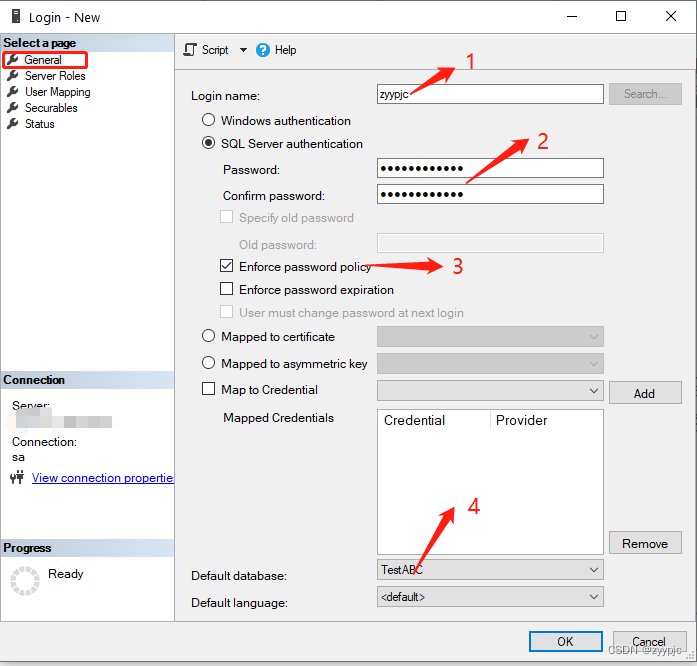Image resolution: width=697 pixels, height=666 pixels.
Task: Select Windows authentication radio button
Action: tap(208, 120)
